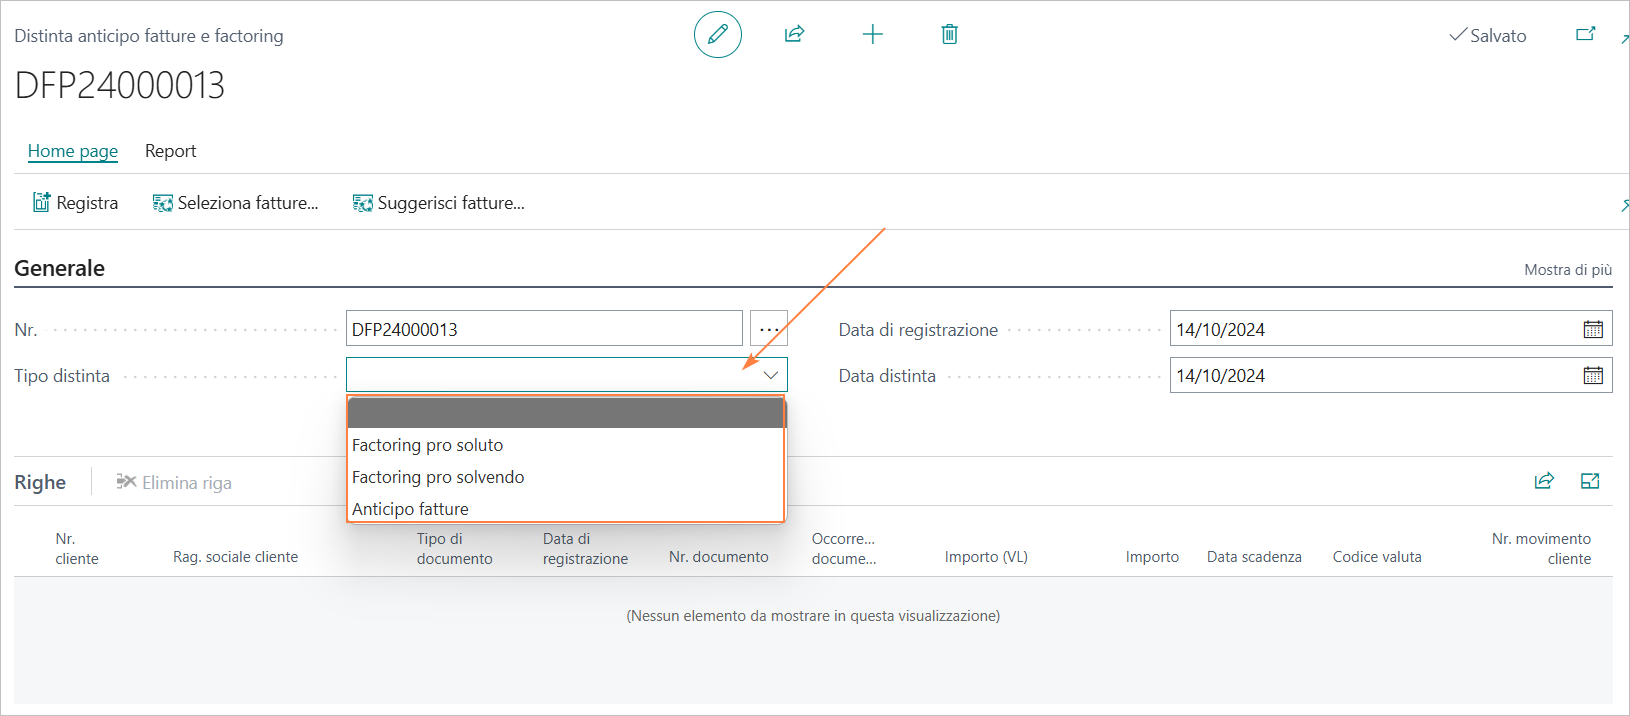This screenshot has width=1630, height=716.
Task: Click Seleziona fatture action
Action: click(x=236, y=203)
